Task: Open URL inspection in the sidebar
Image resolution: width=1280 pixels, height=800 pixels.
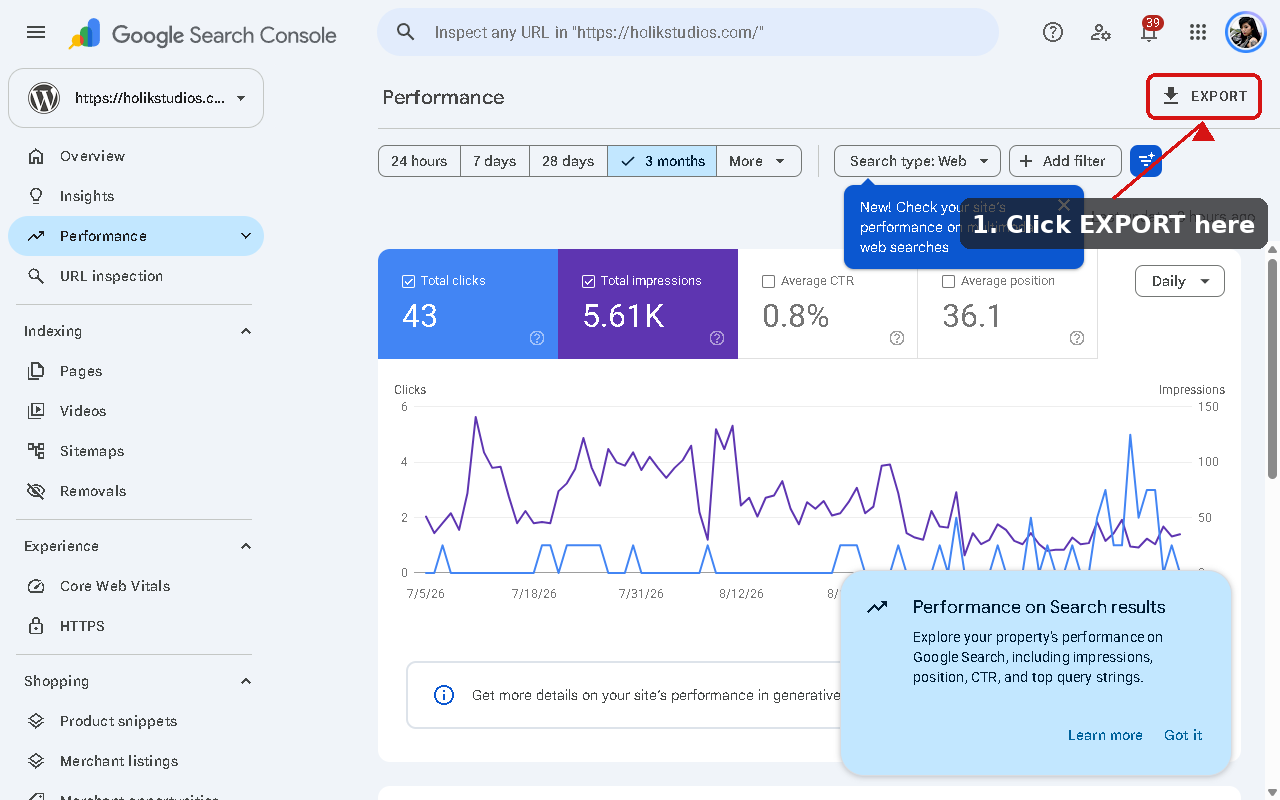Action: coord(135,276)
